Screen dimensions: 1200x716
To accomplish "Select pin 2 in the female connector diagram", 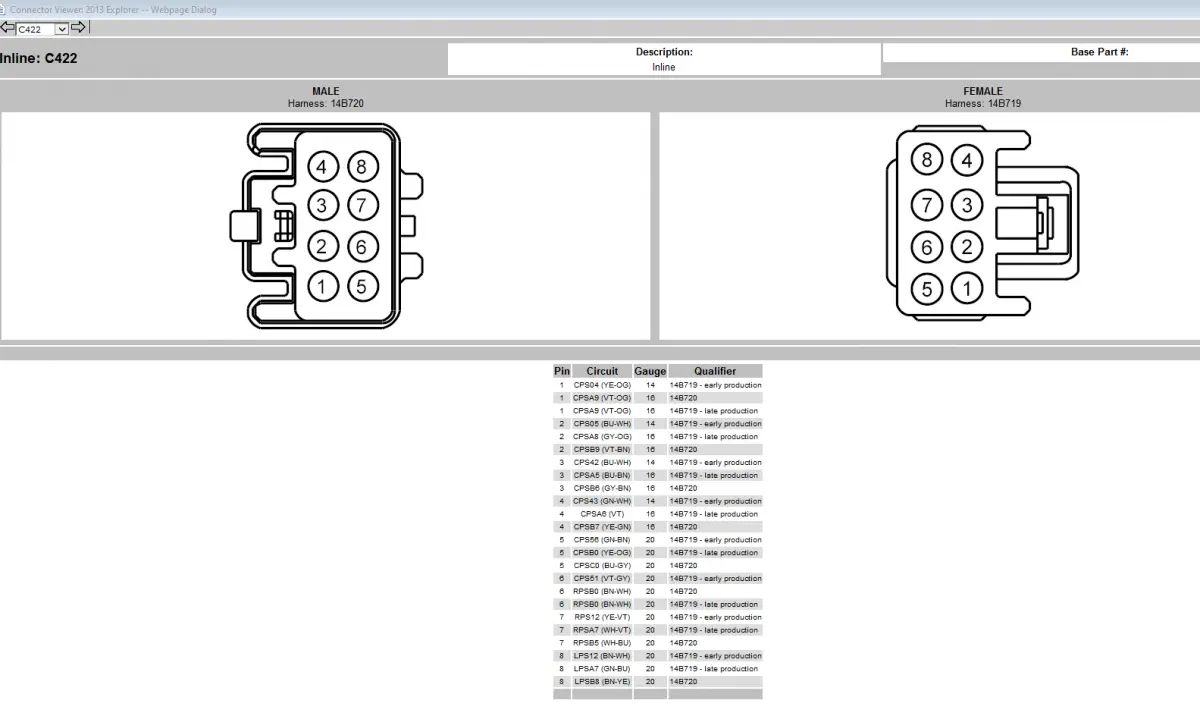I will tap(966, 247).
